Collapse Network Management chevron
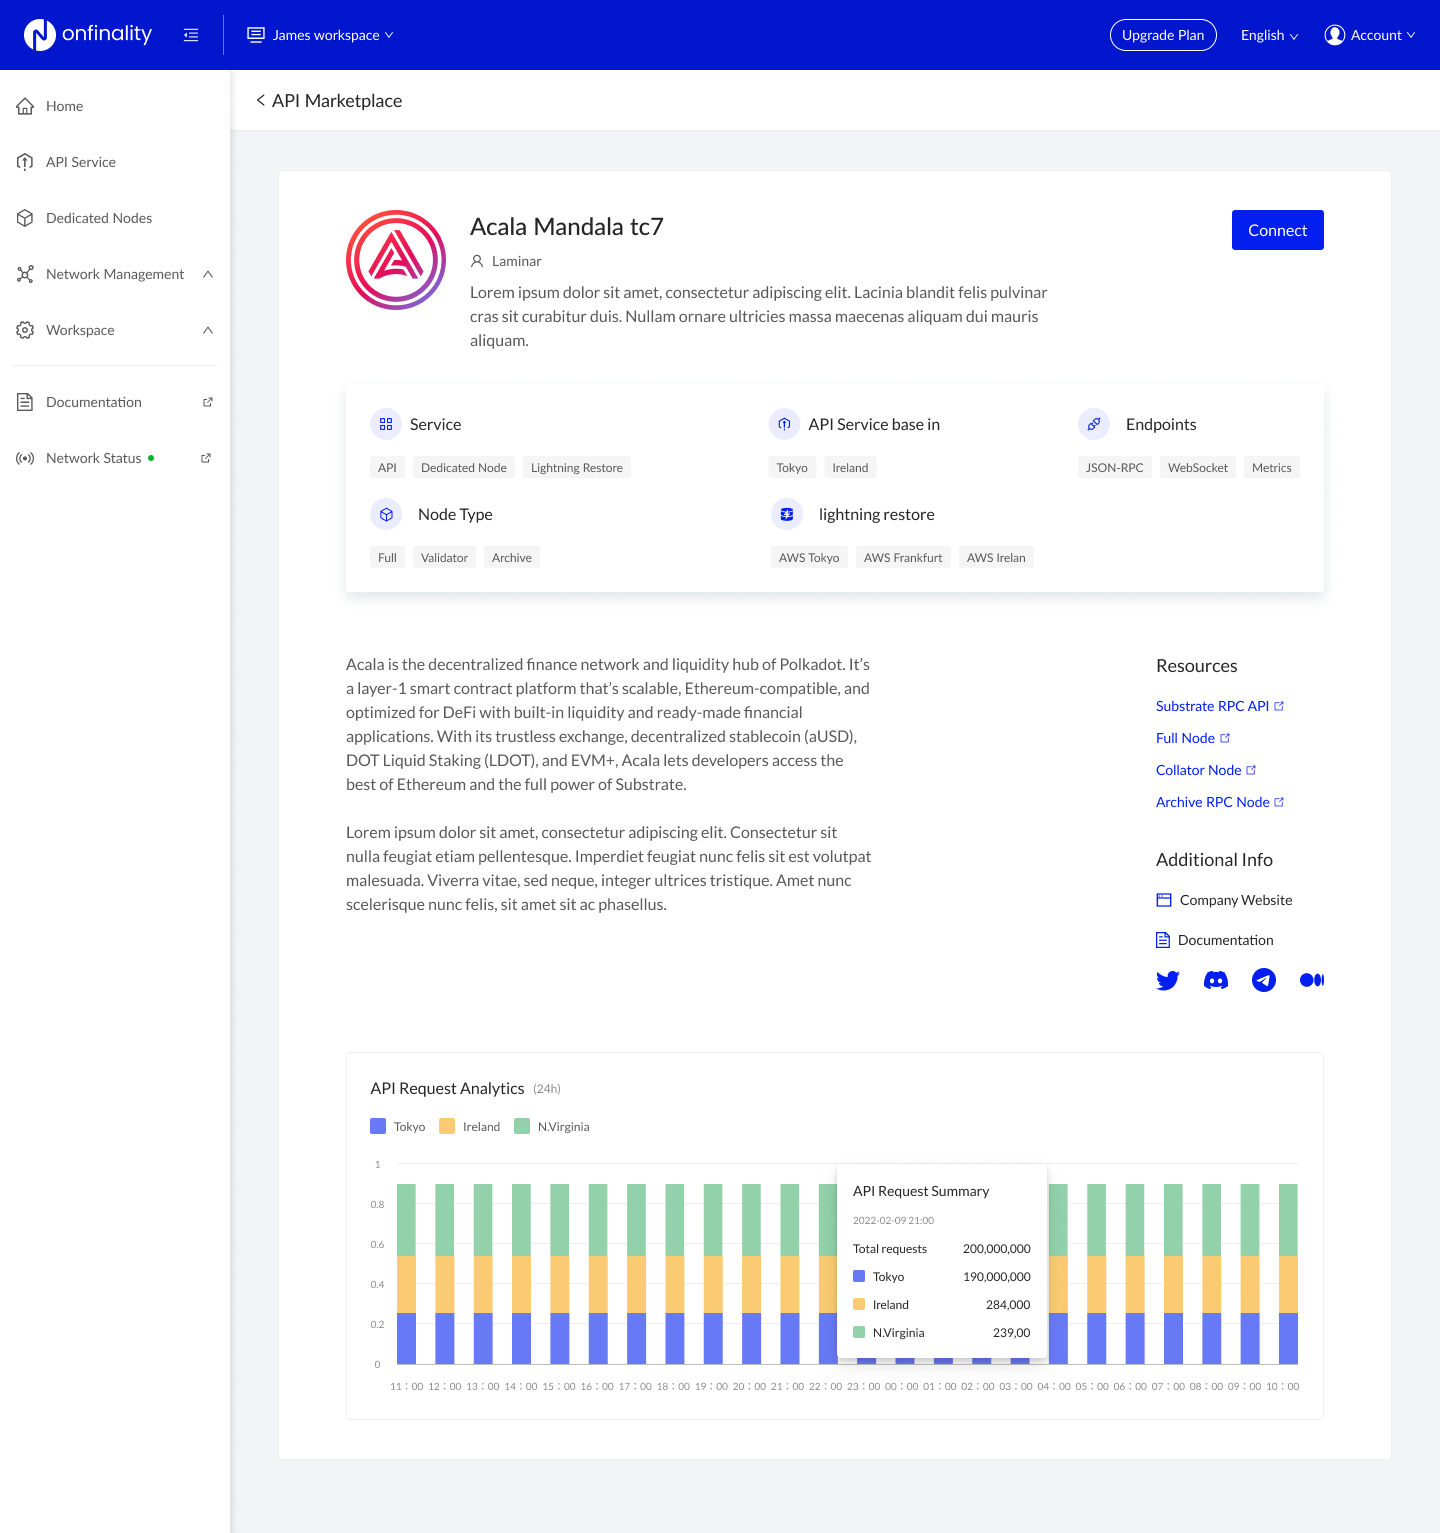The height and width of the screenshot is (1533, 1440). coord(208,274)
